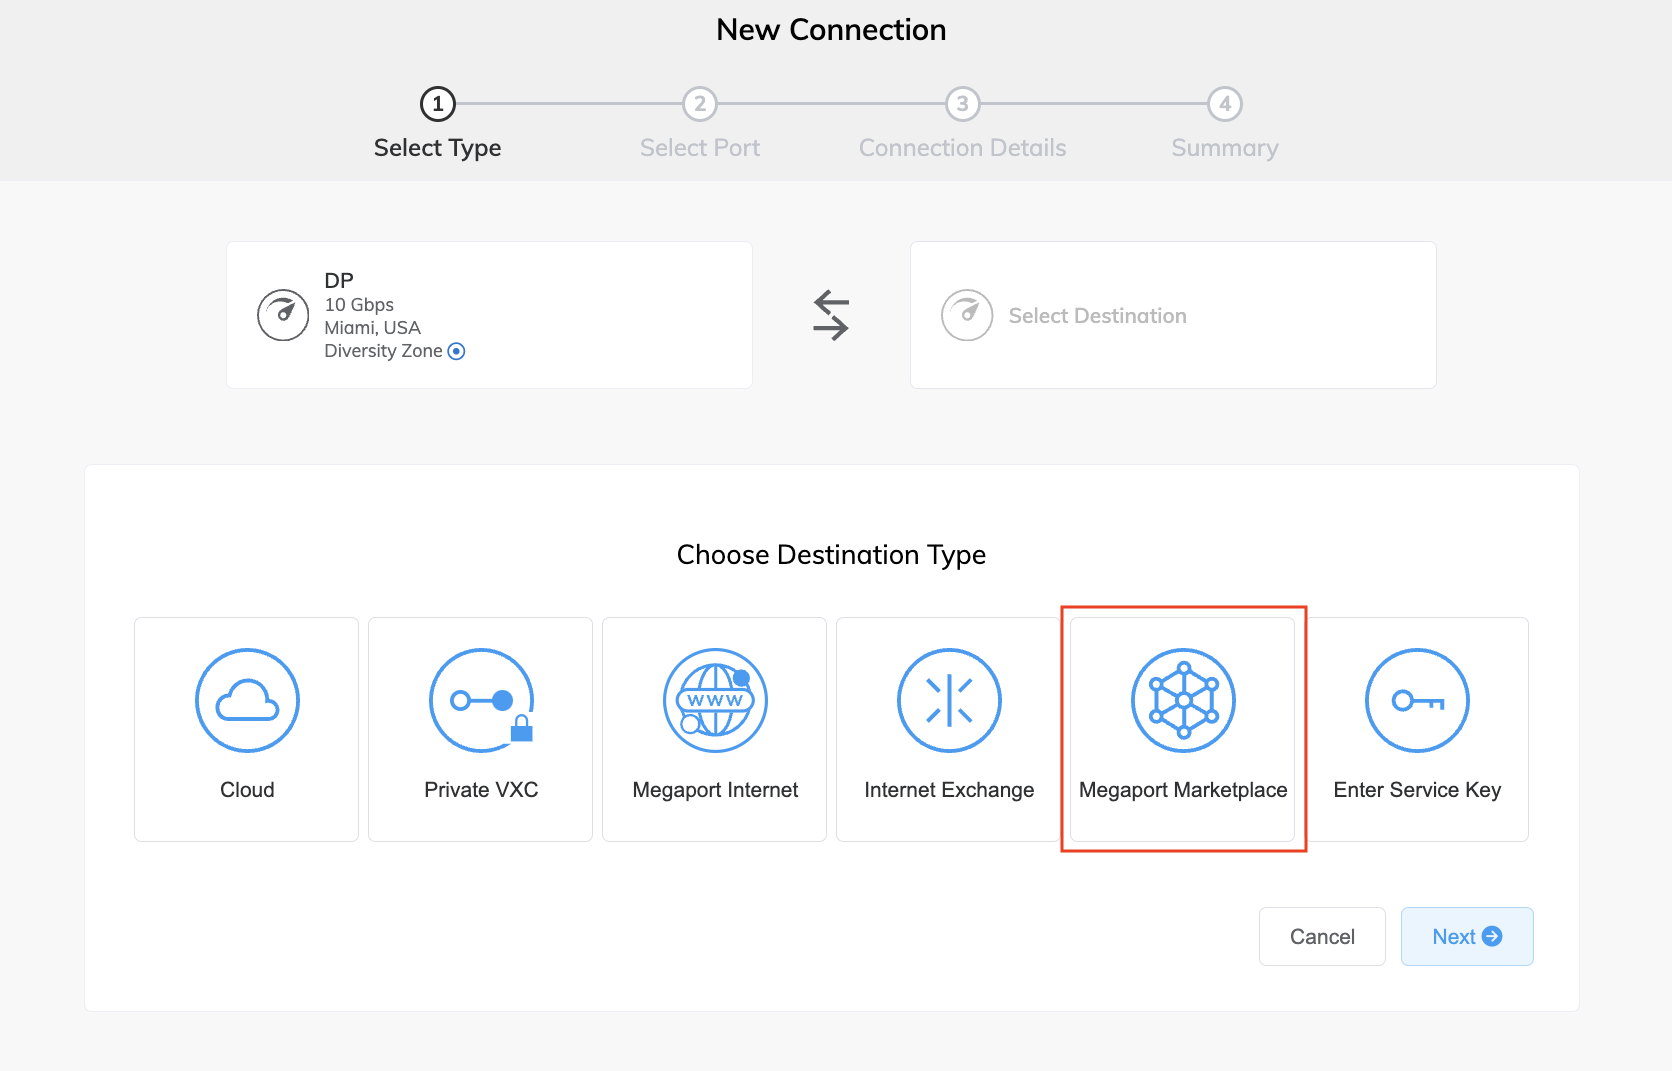The height and width of the screenshot is (1071, 1672).
Task: Click the Megaport Marketplace label
Action: [x=1183, y=790]
